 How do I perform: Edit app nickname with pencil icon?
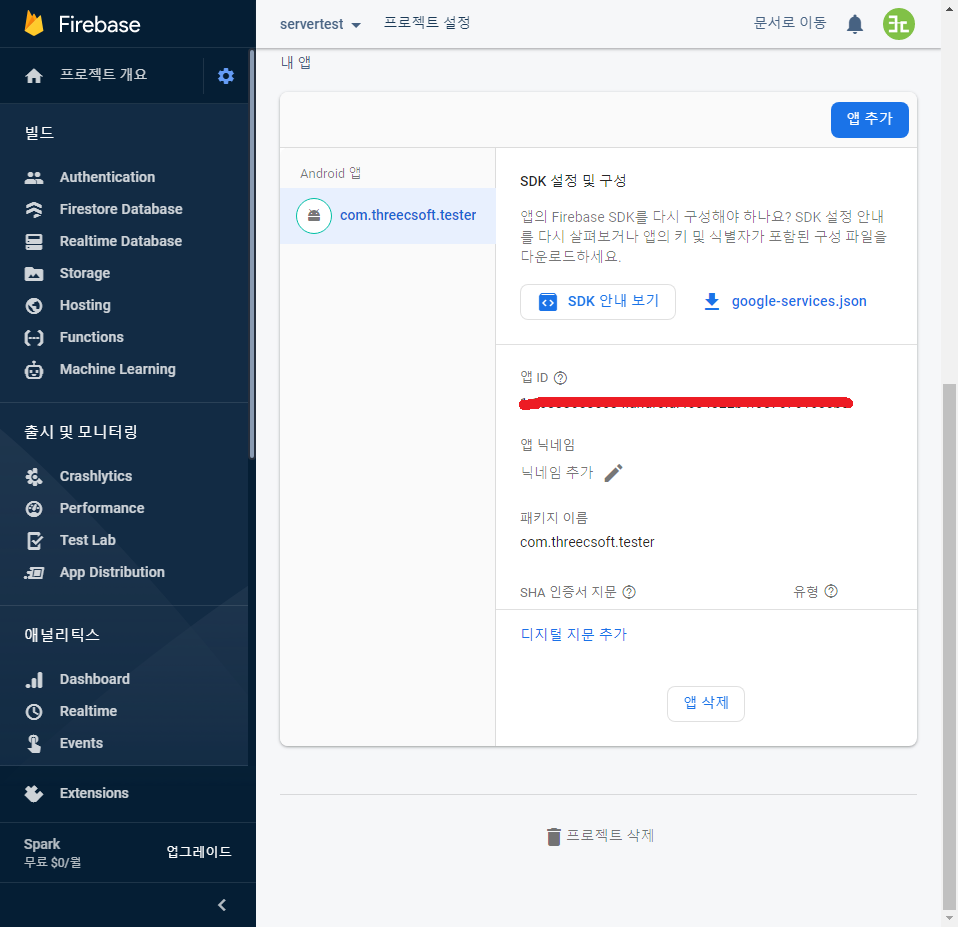pyautogui.click(x=613, y=472)
